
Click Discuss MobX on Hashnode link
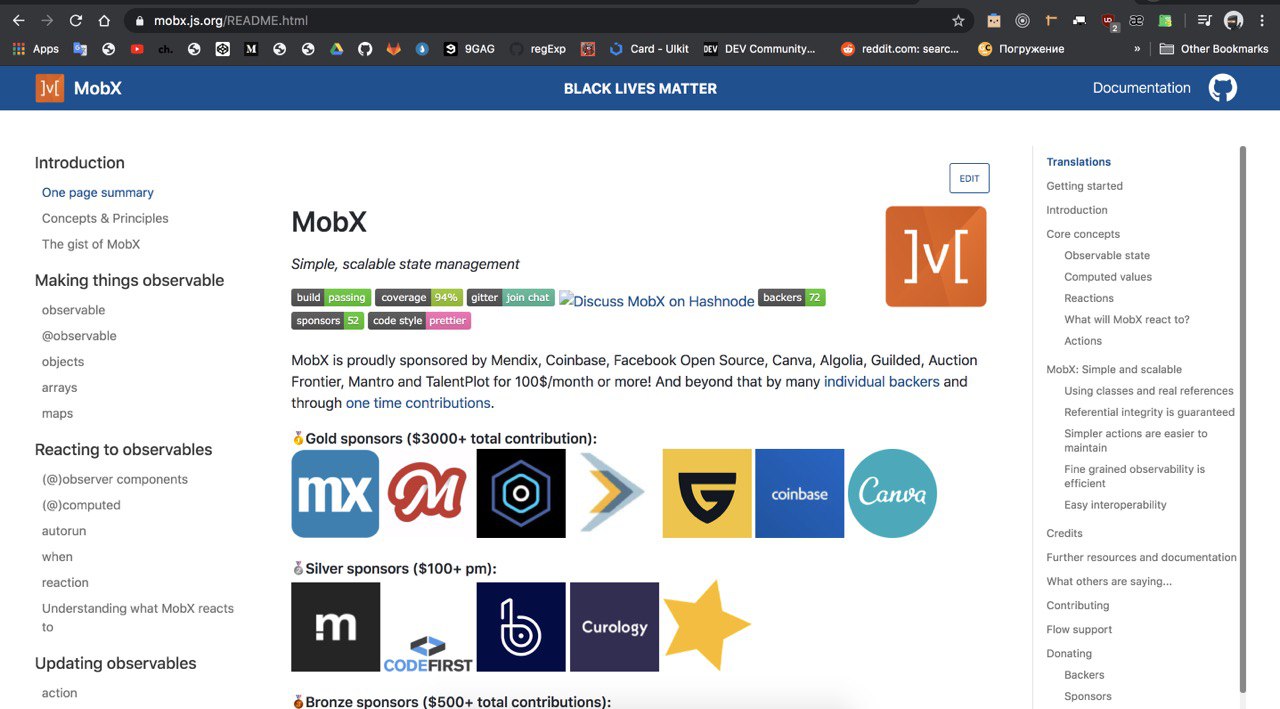(657, 301)
